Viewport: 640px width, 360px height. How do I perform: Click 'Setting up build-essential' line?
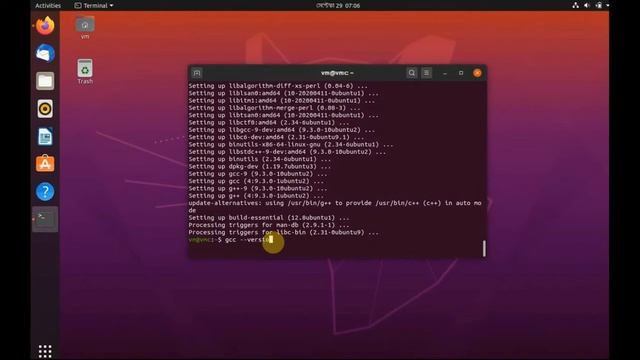click(x=269, y=218)
